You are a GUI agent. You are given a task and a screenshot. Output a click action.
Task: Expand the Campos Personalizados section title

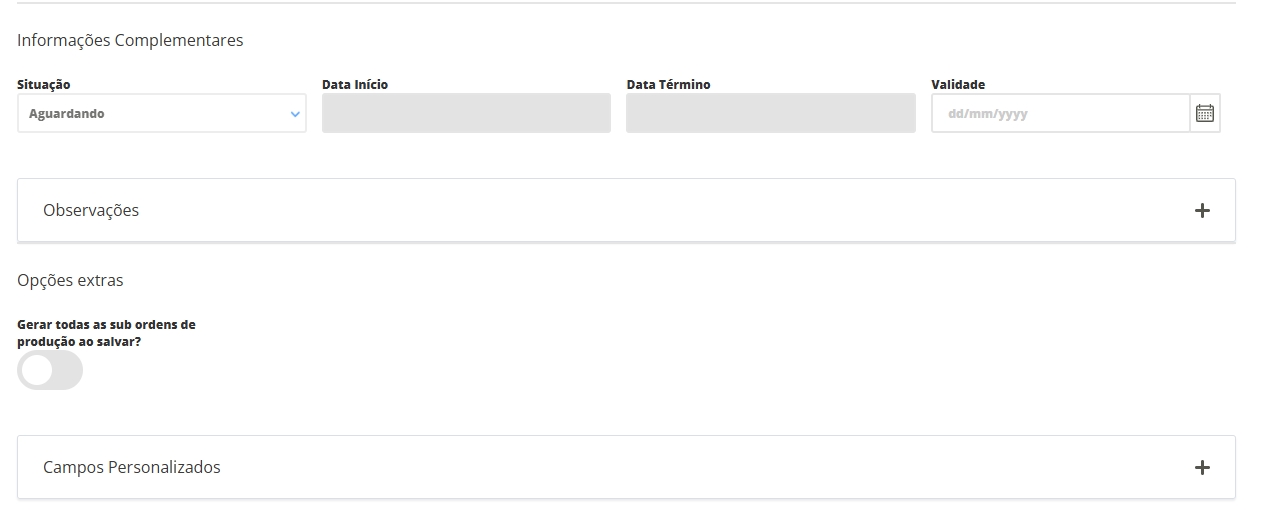pyautogui.click(x=132, y=468)
